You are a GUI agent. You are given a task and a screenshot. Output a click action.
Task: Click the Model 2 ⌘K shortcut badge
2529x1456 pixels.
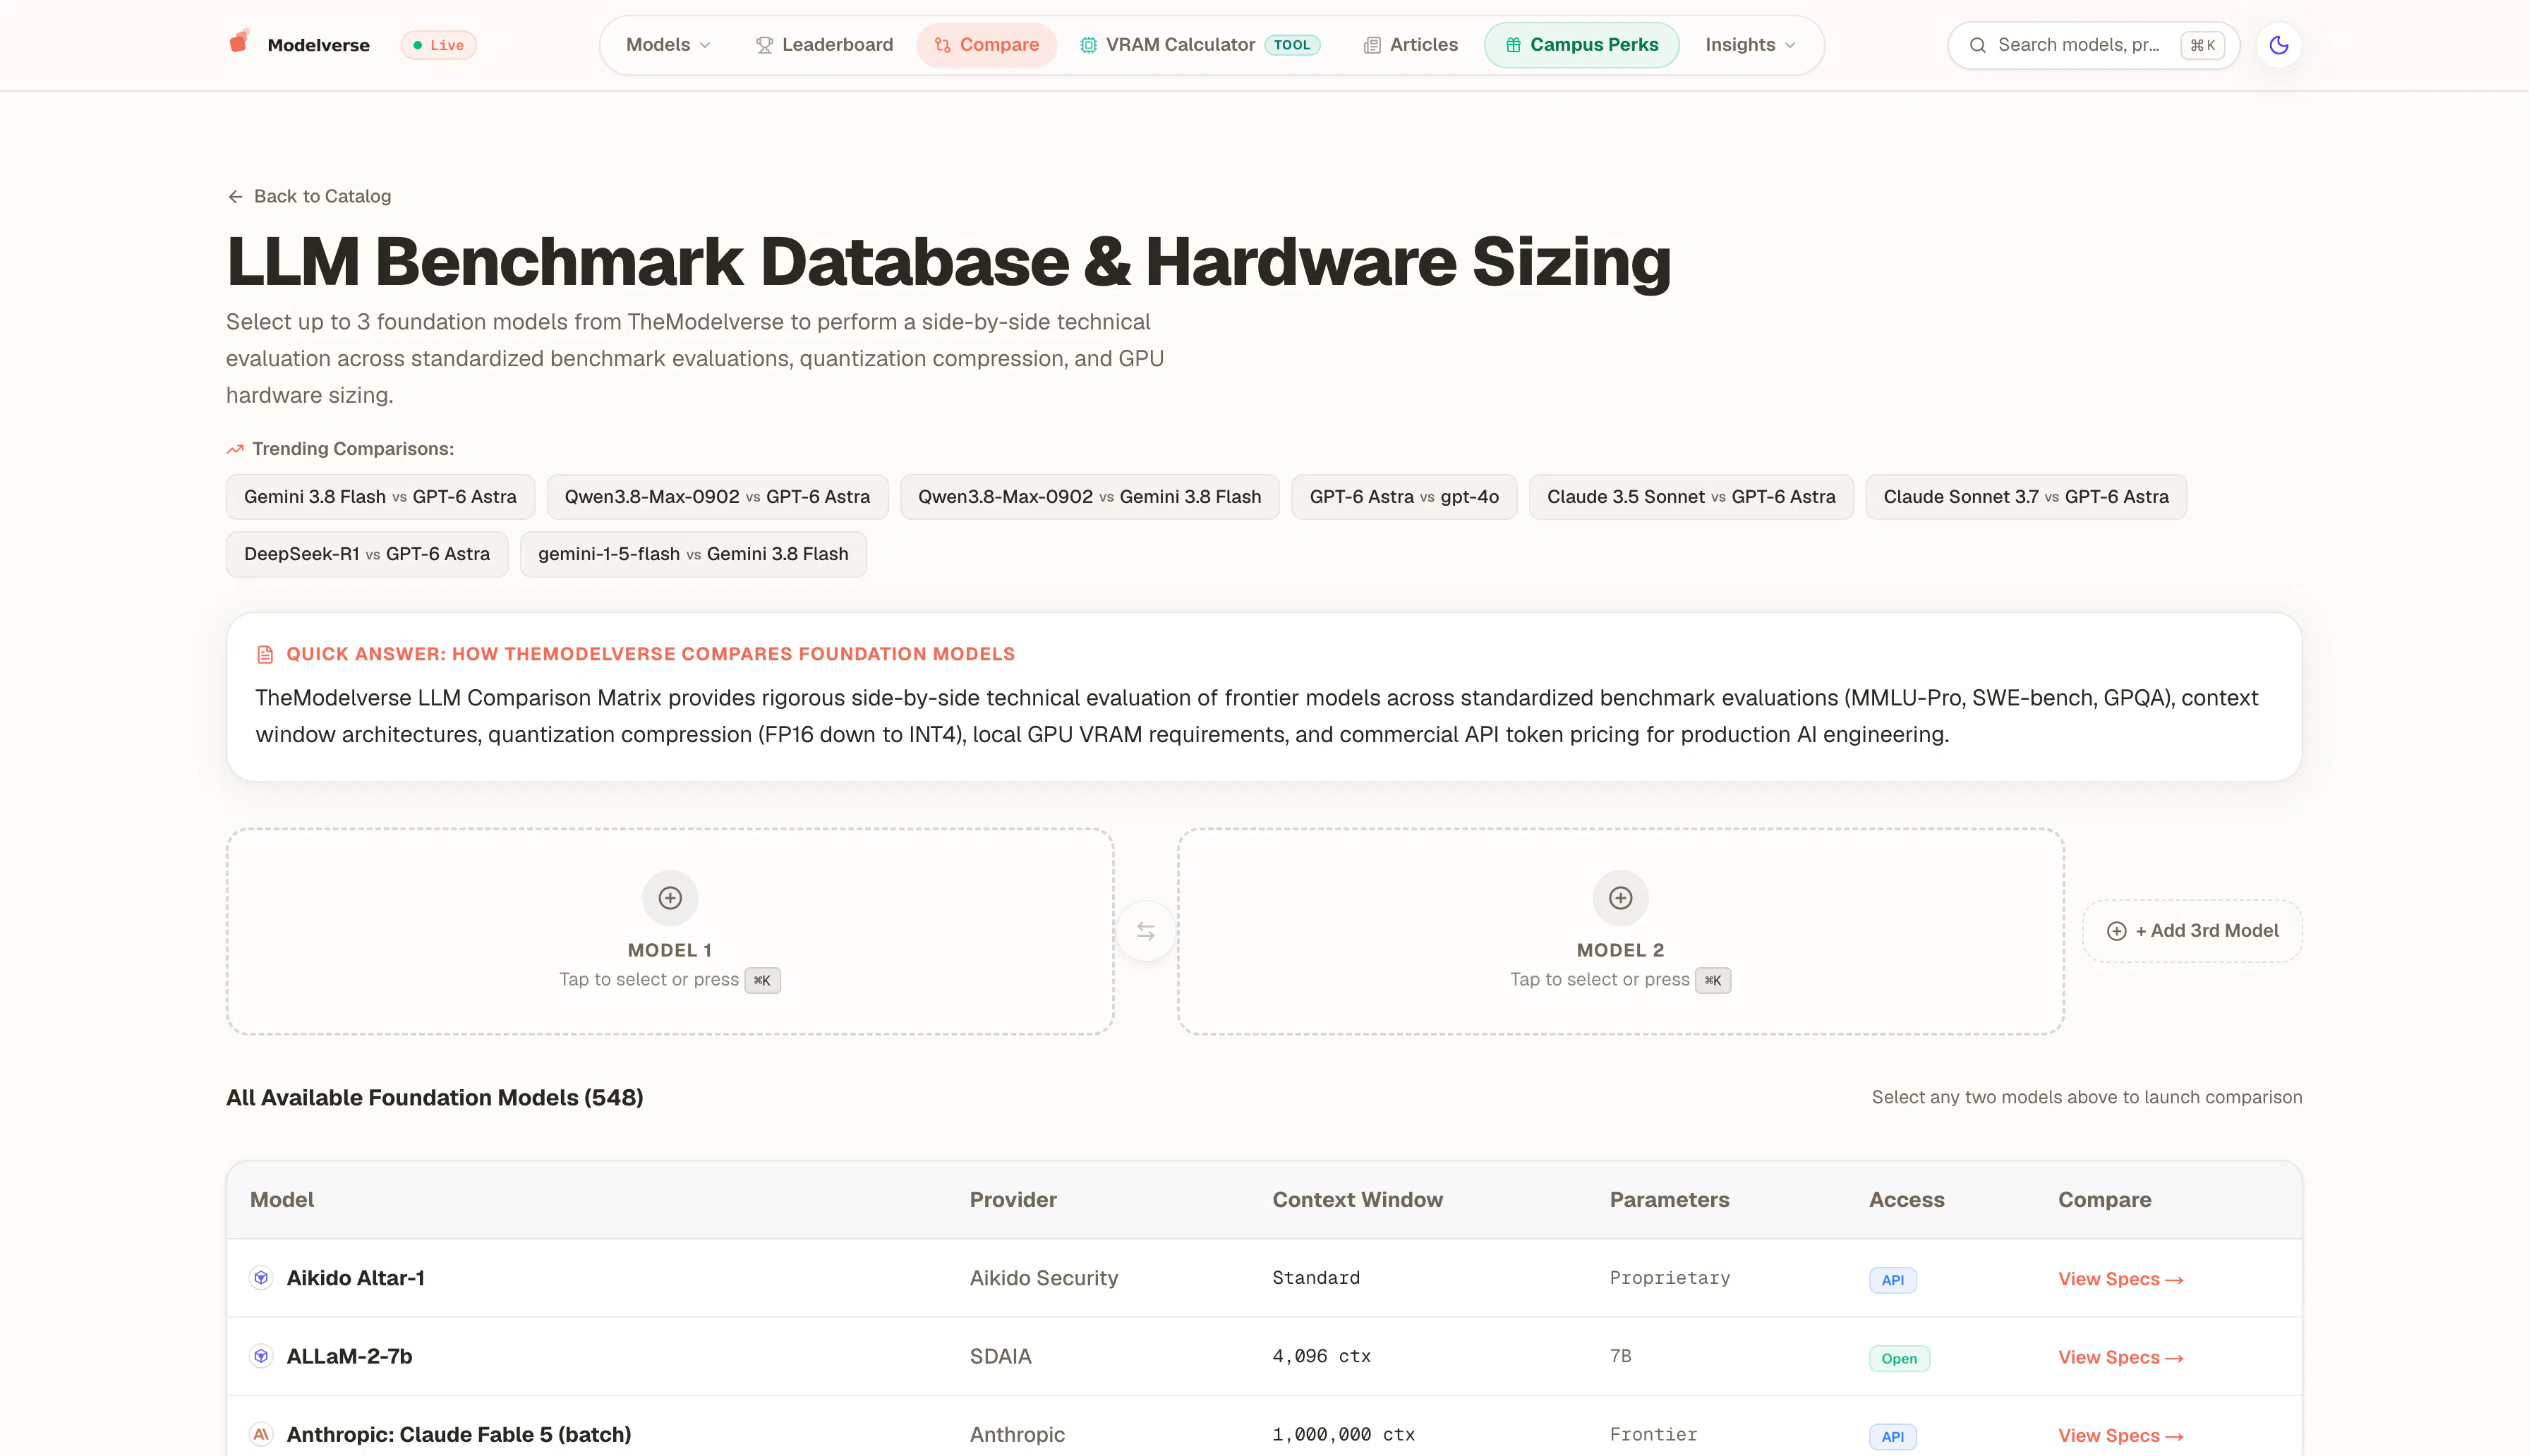[x=1712, y=980]
